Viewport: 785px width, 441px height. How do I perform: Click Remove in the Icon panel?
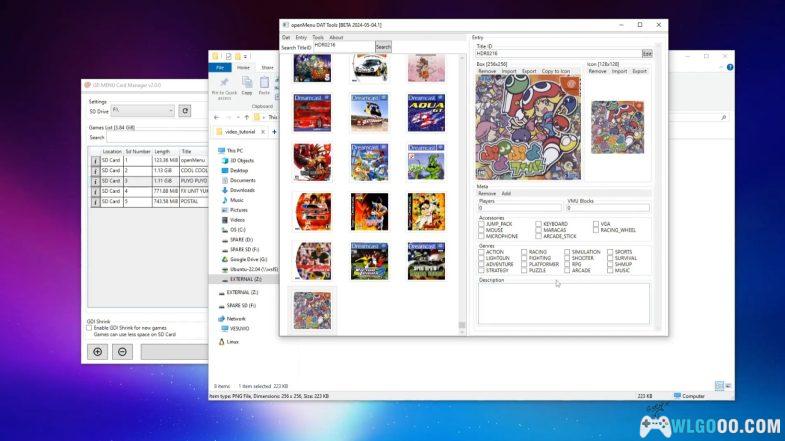point(597,72)
